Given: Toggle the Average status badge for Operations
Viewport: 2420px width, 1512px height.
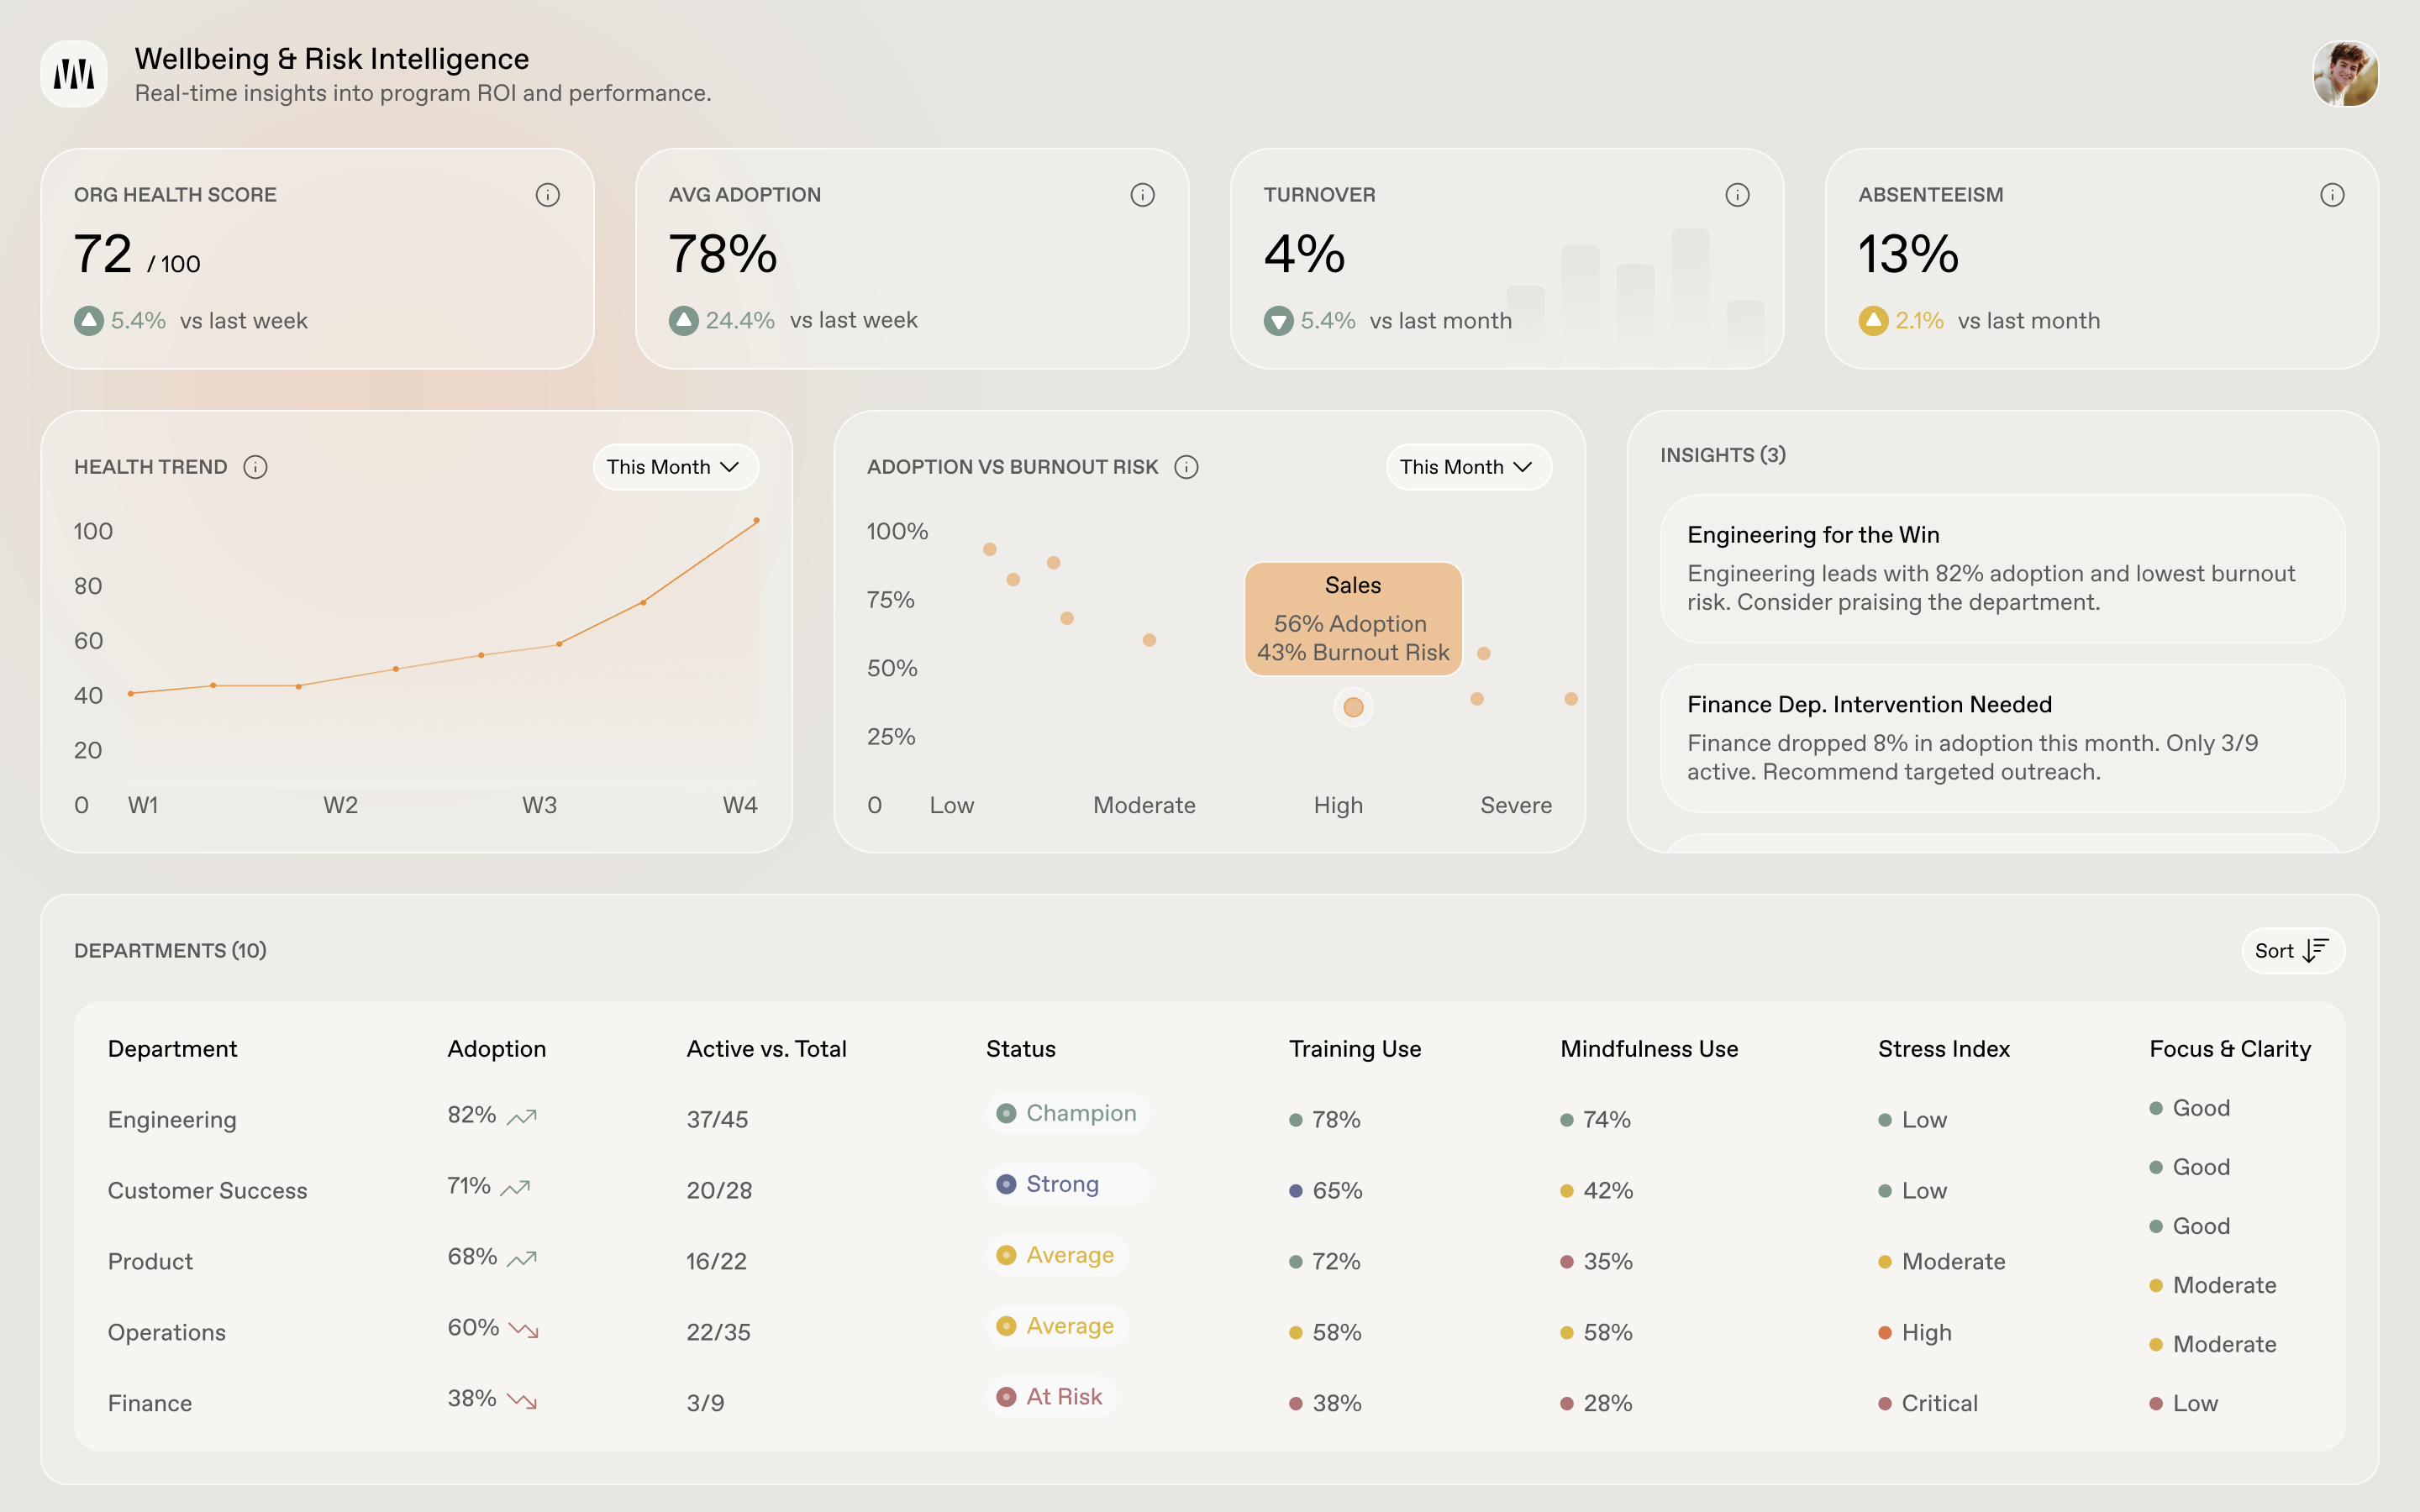Looking at the screenshot, I should (x=1055, y=1325).
